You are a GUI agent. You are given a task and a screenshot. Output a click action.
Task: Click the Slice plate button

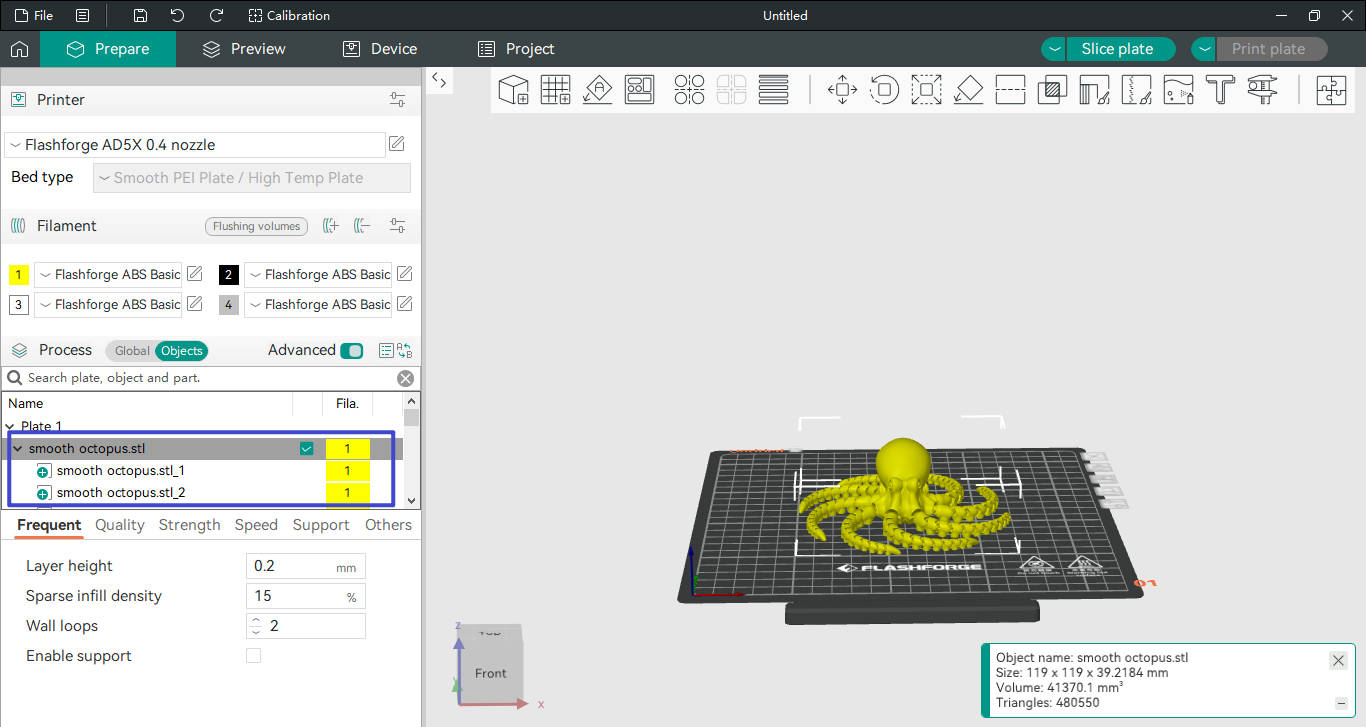point(1121,49)
